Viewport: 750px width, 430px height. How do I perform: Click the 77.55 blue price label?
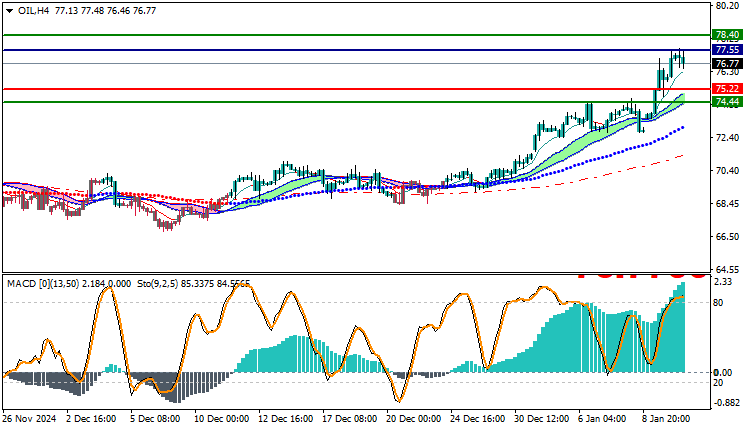728,50
